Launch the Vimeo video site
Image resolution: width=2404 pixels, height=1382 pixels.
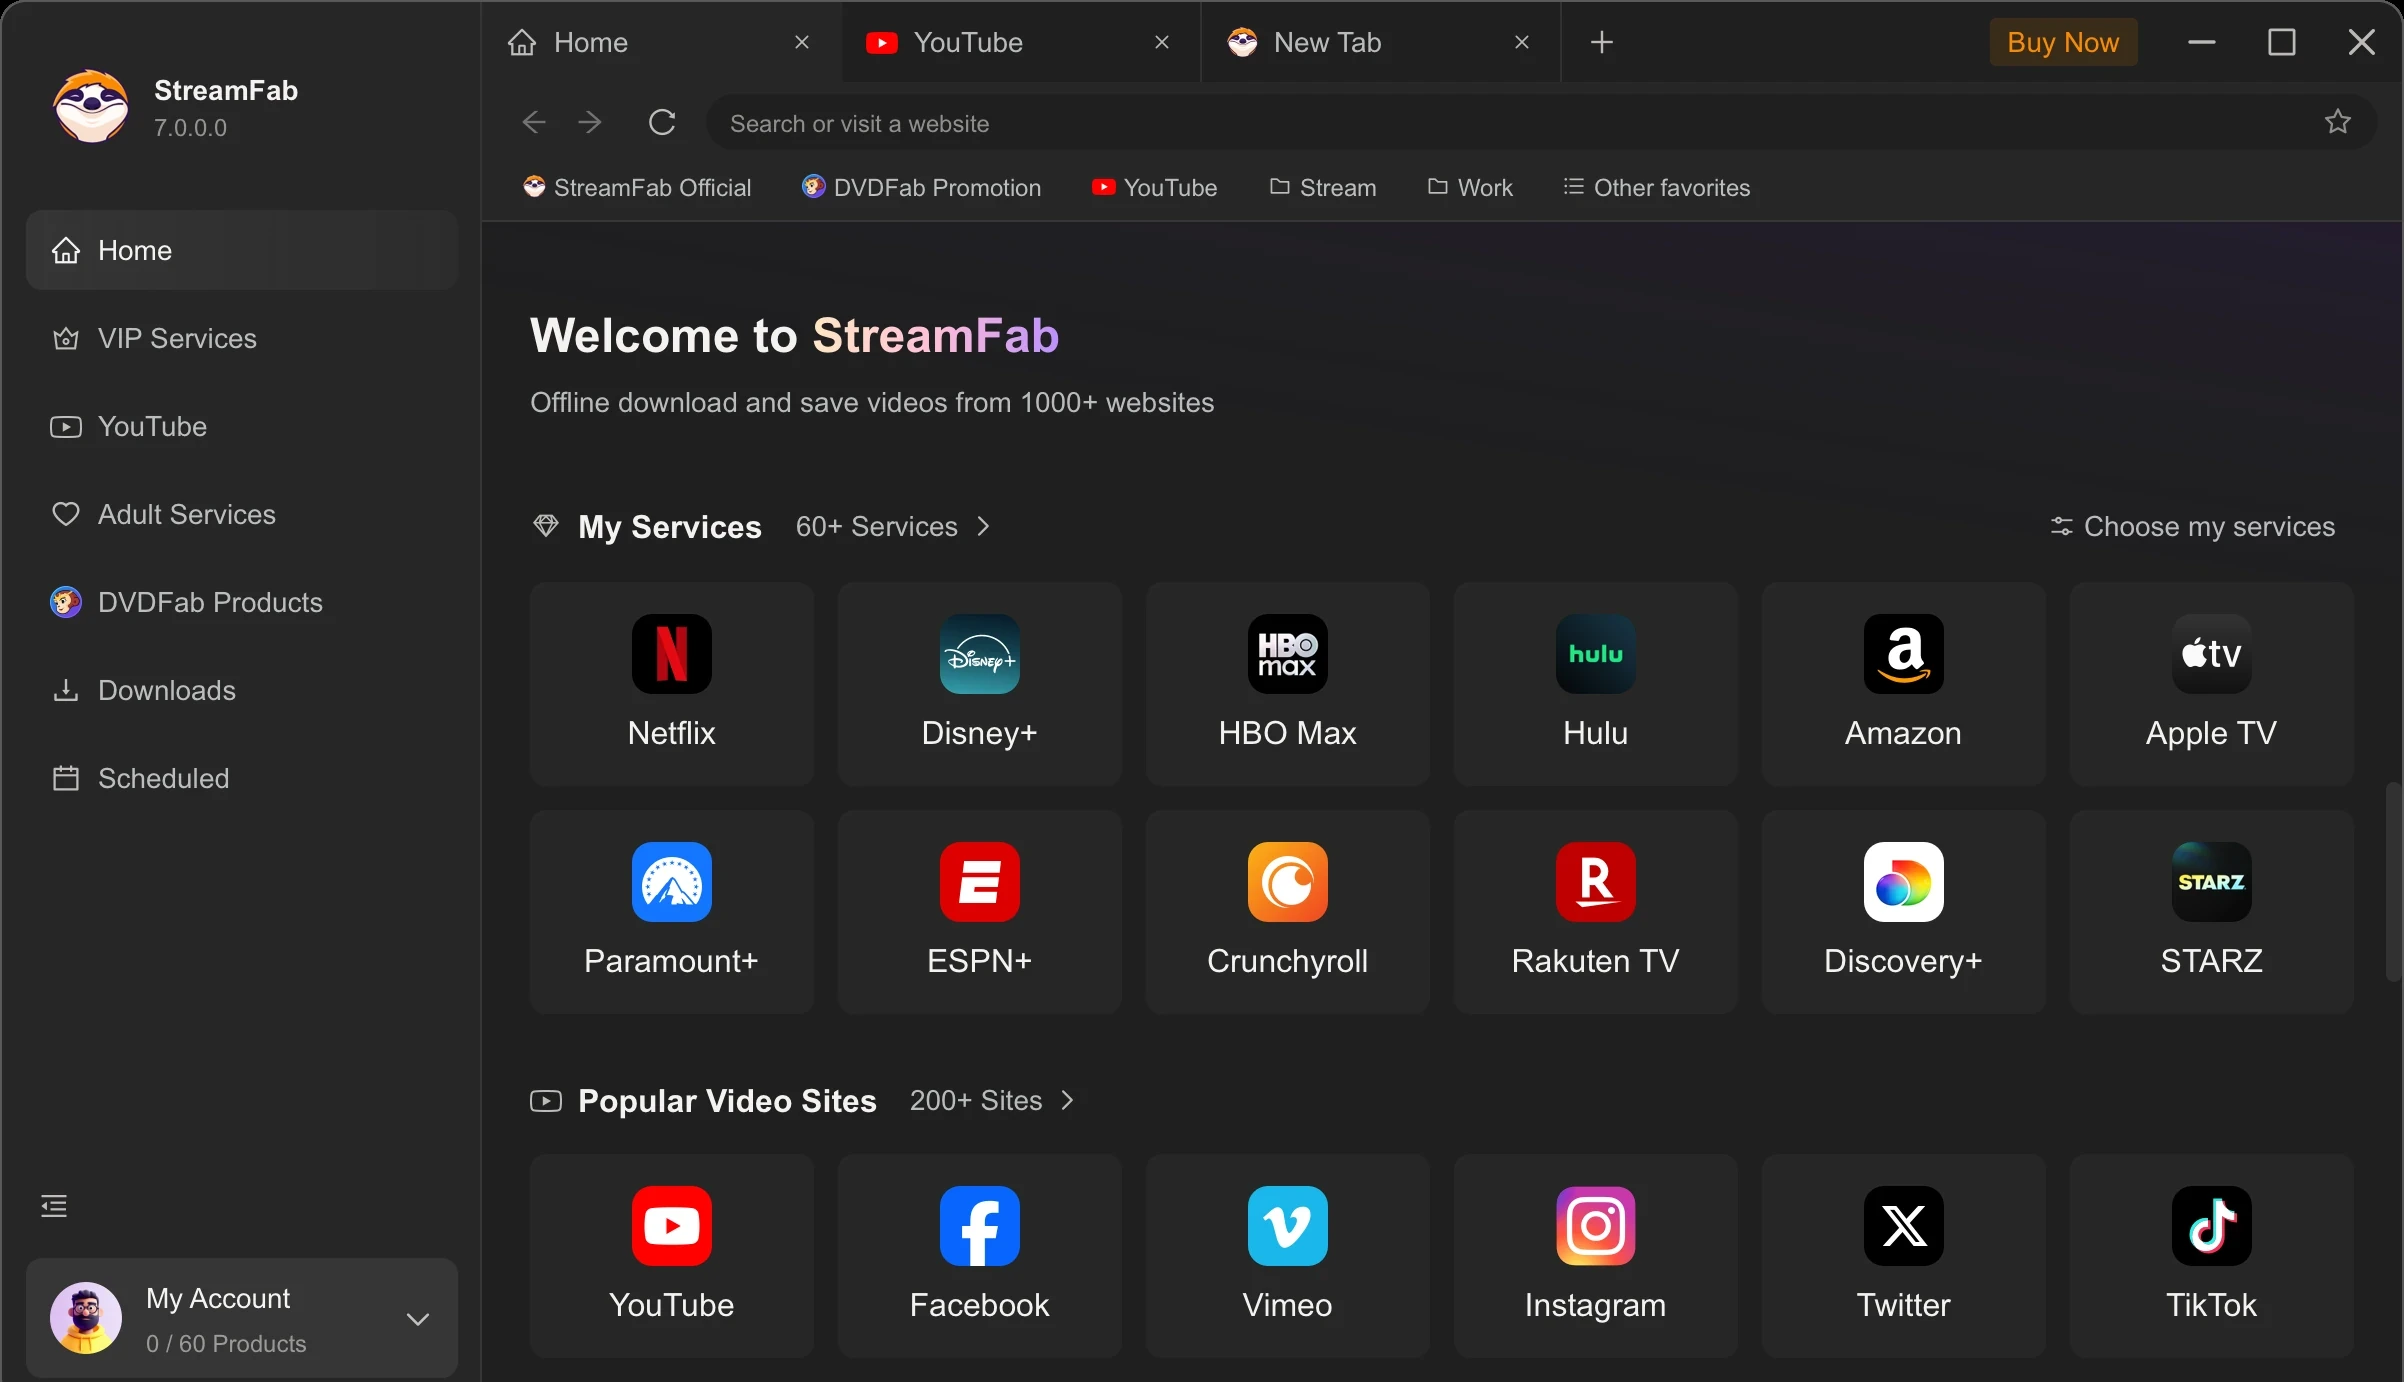(x=1287, y=1256)
